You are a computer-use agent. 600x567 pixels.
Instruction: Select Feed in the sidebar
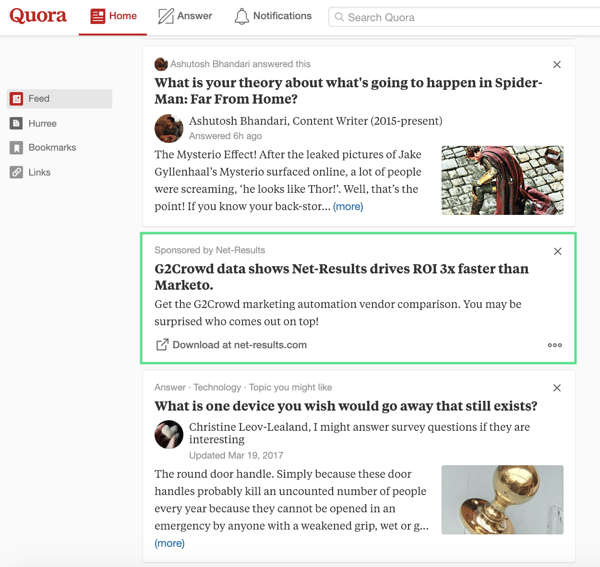pos(59,99)
